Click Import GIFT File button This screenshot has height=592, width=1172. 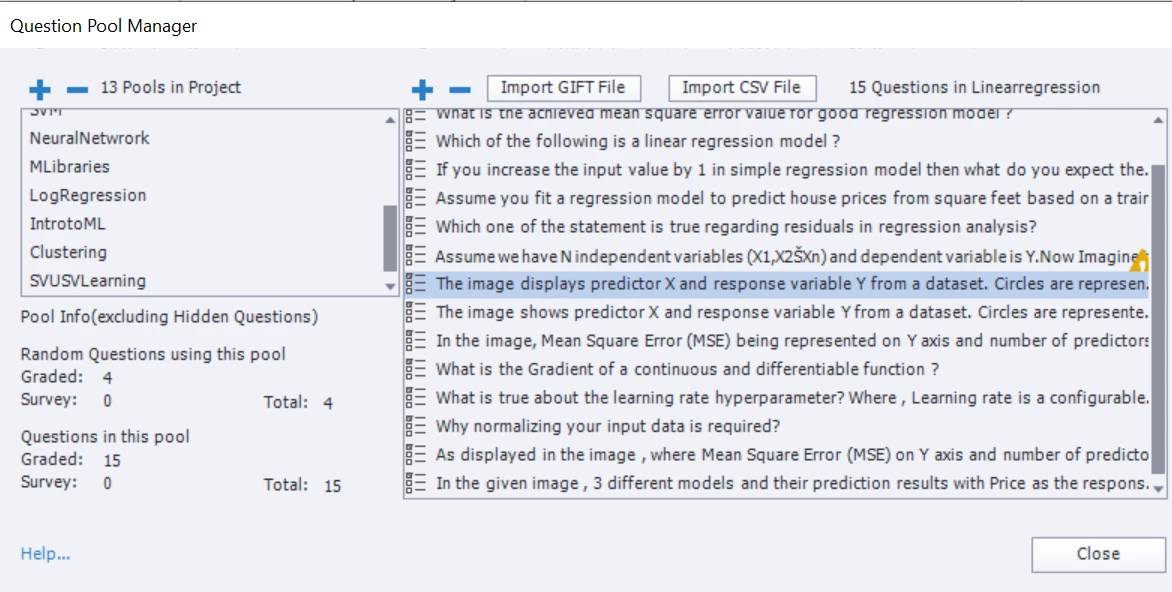564,87
